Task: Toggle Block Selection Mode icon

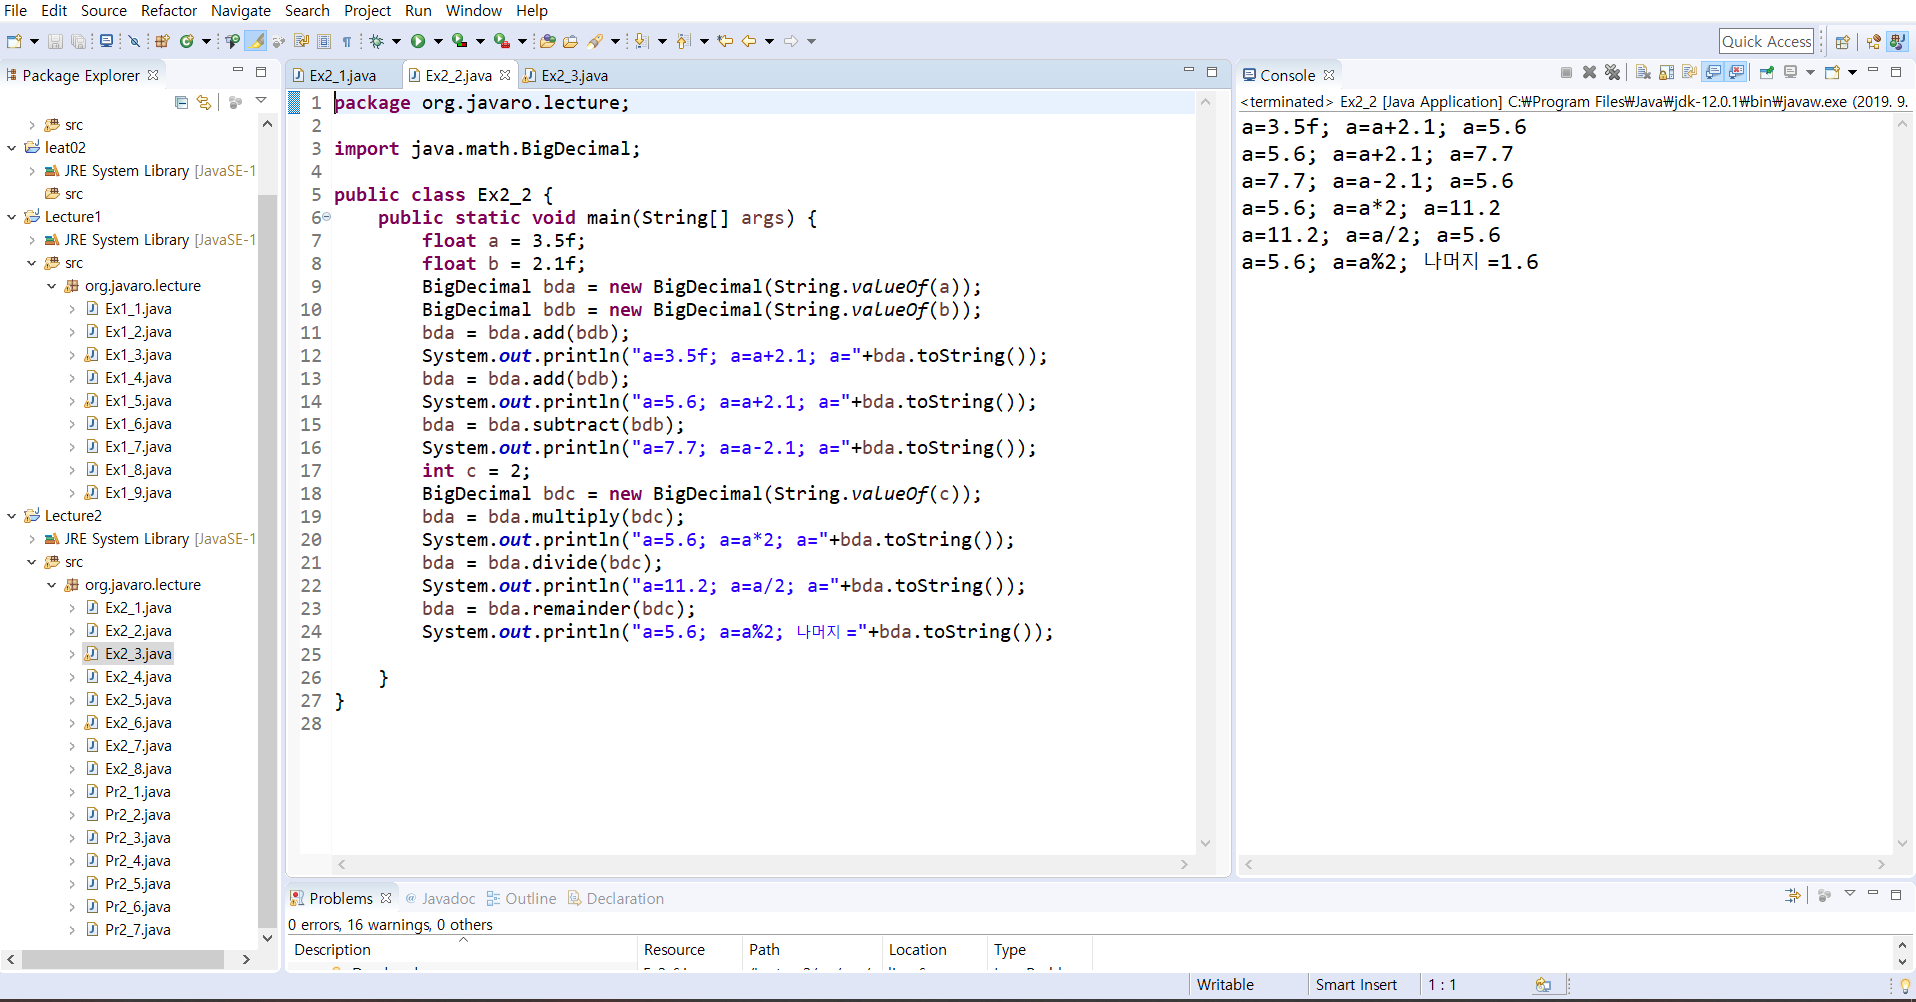Action: coord(324,41)
